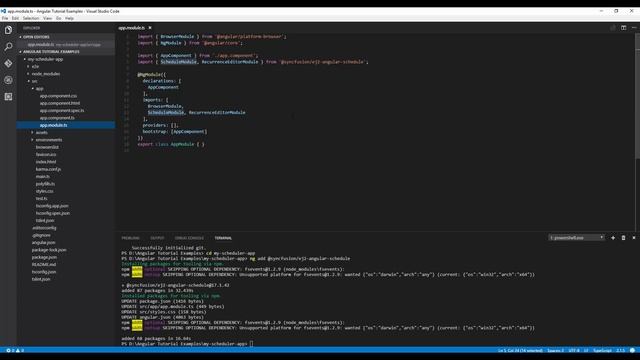Open README.md in explorer
The image size is (640, 360).
[44, 265]
